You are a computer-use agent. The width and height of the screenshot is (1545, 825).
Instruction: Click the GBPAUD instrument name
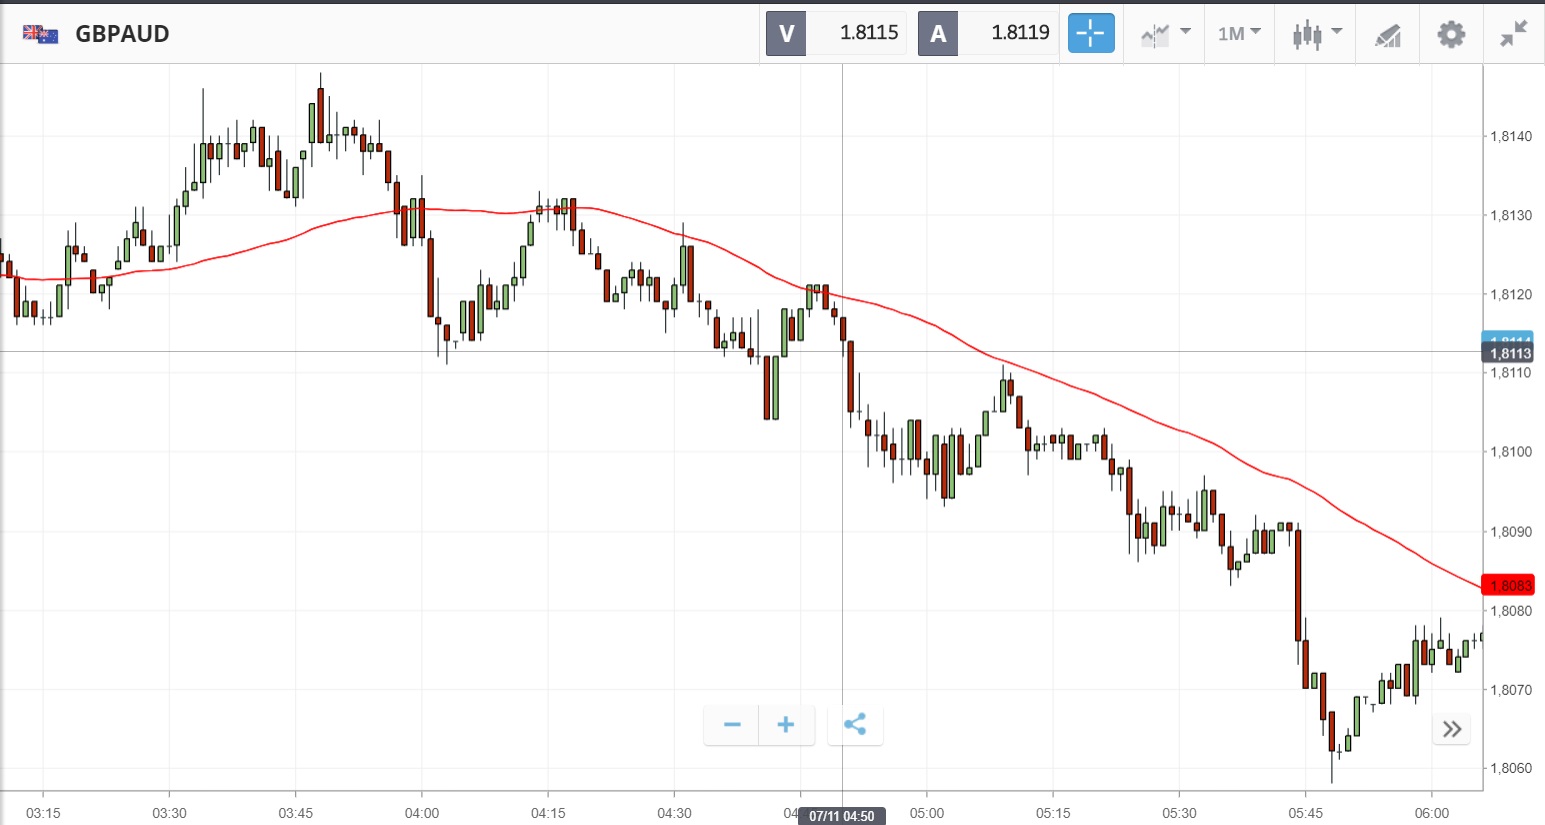click(122, 34)
